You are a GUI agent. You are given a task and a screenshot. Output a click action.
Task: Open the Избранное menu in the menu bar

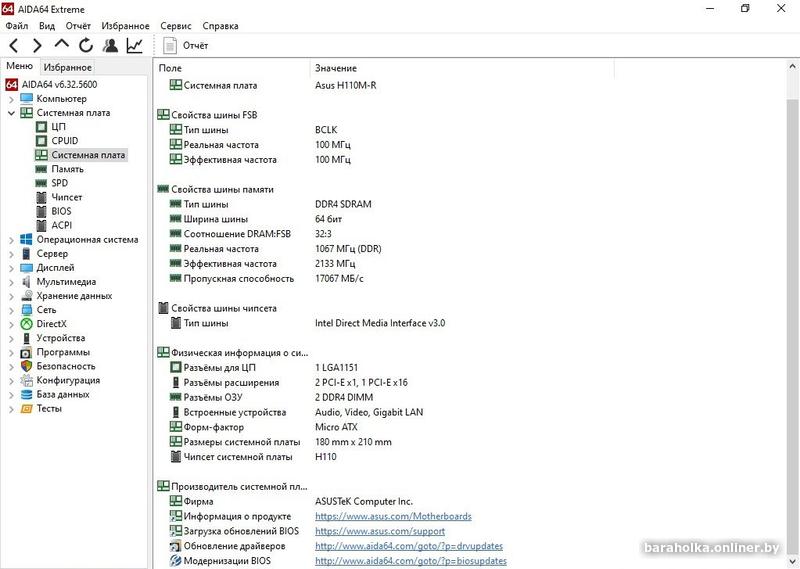pyautogui.click(x=125, y=26)
